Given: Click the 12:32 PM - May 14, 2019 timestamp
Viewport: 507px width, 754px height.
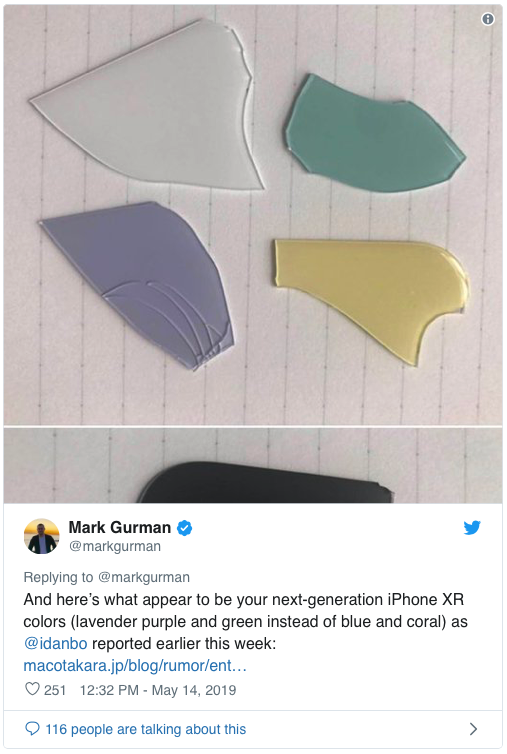Looking at the screenshot, I should pos(158,690).
